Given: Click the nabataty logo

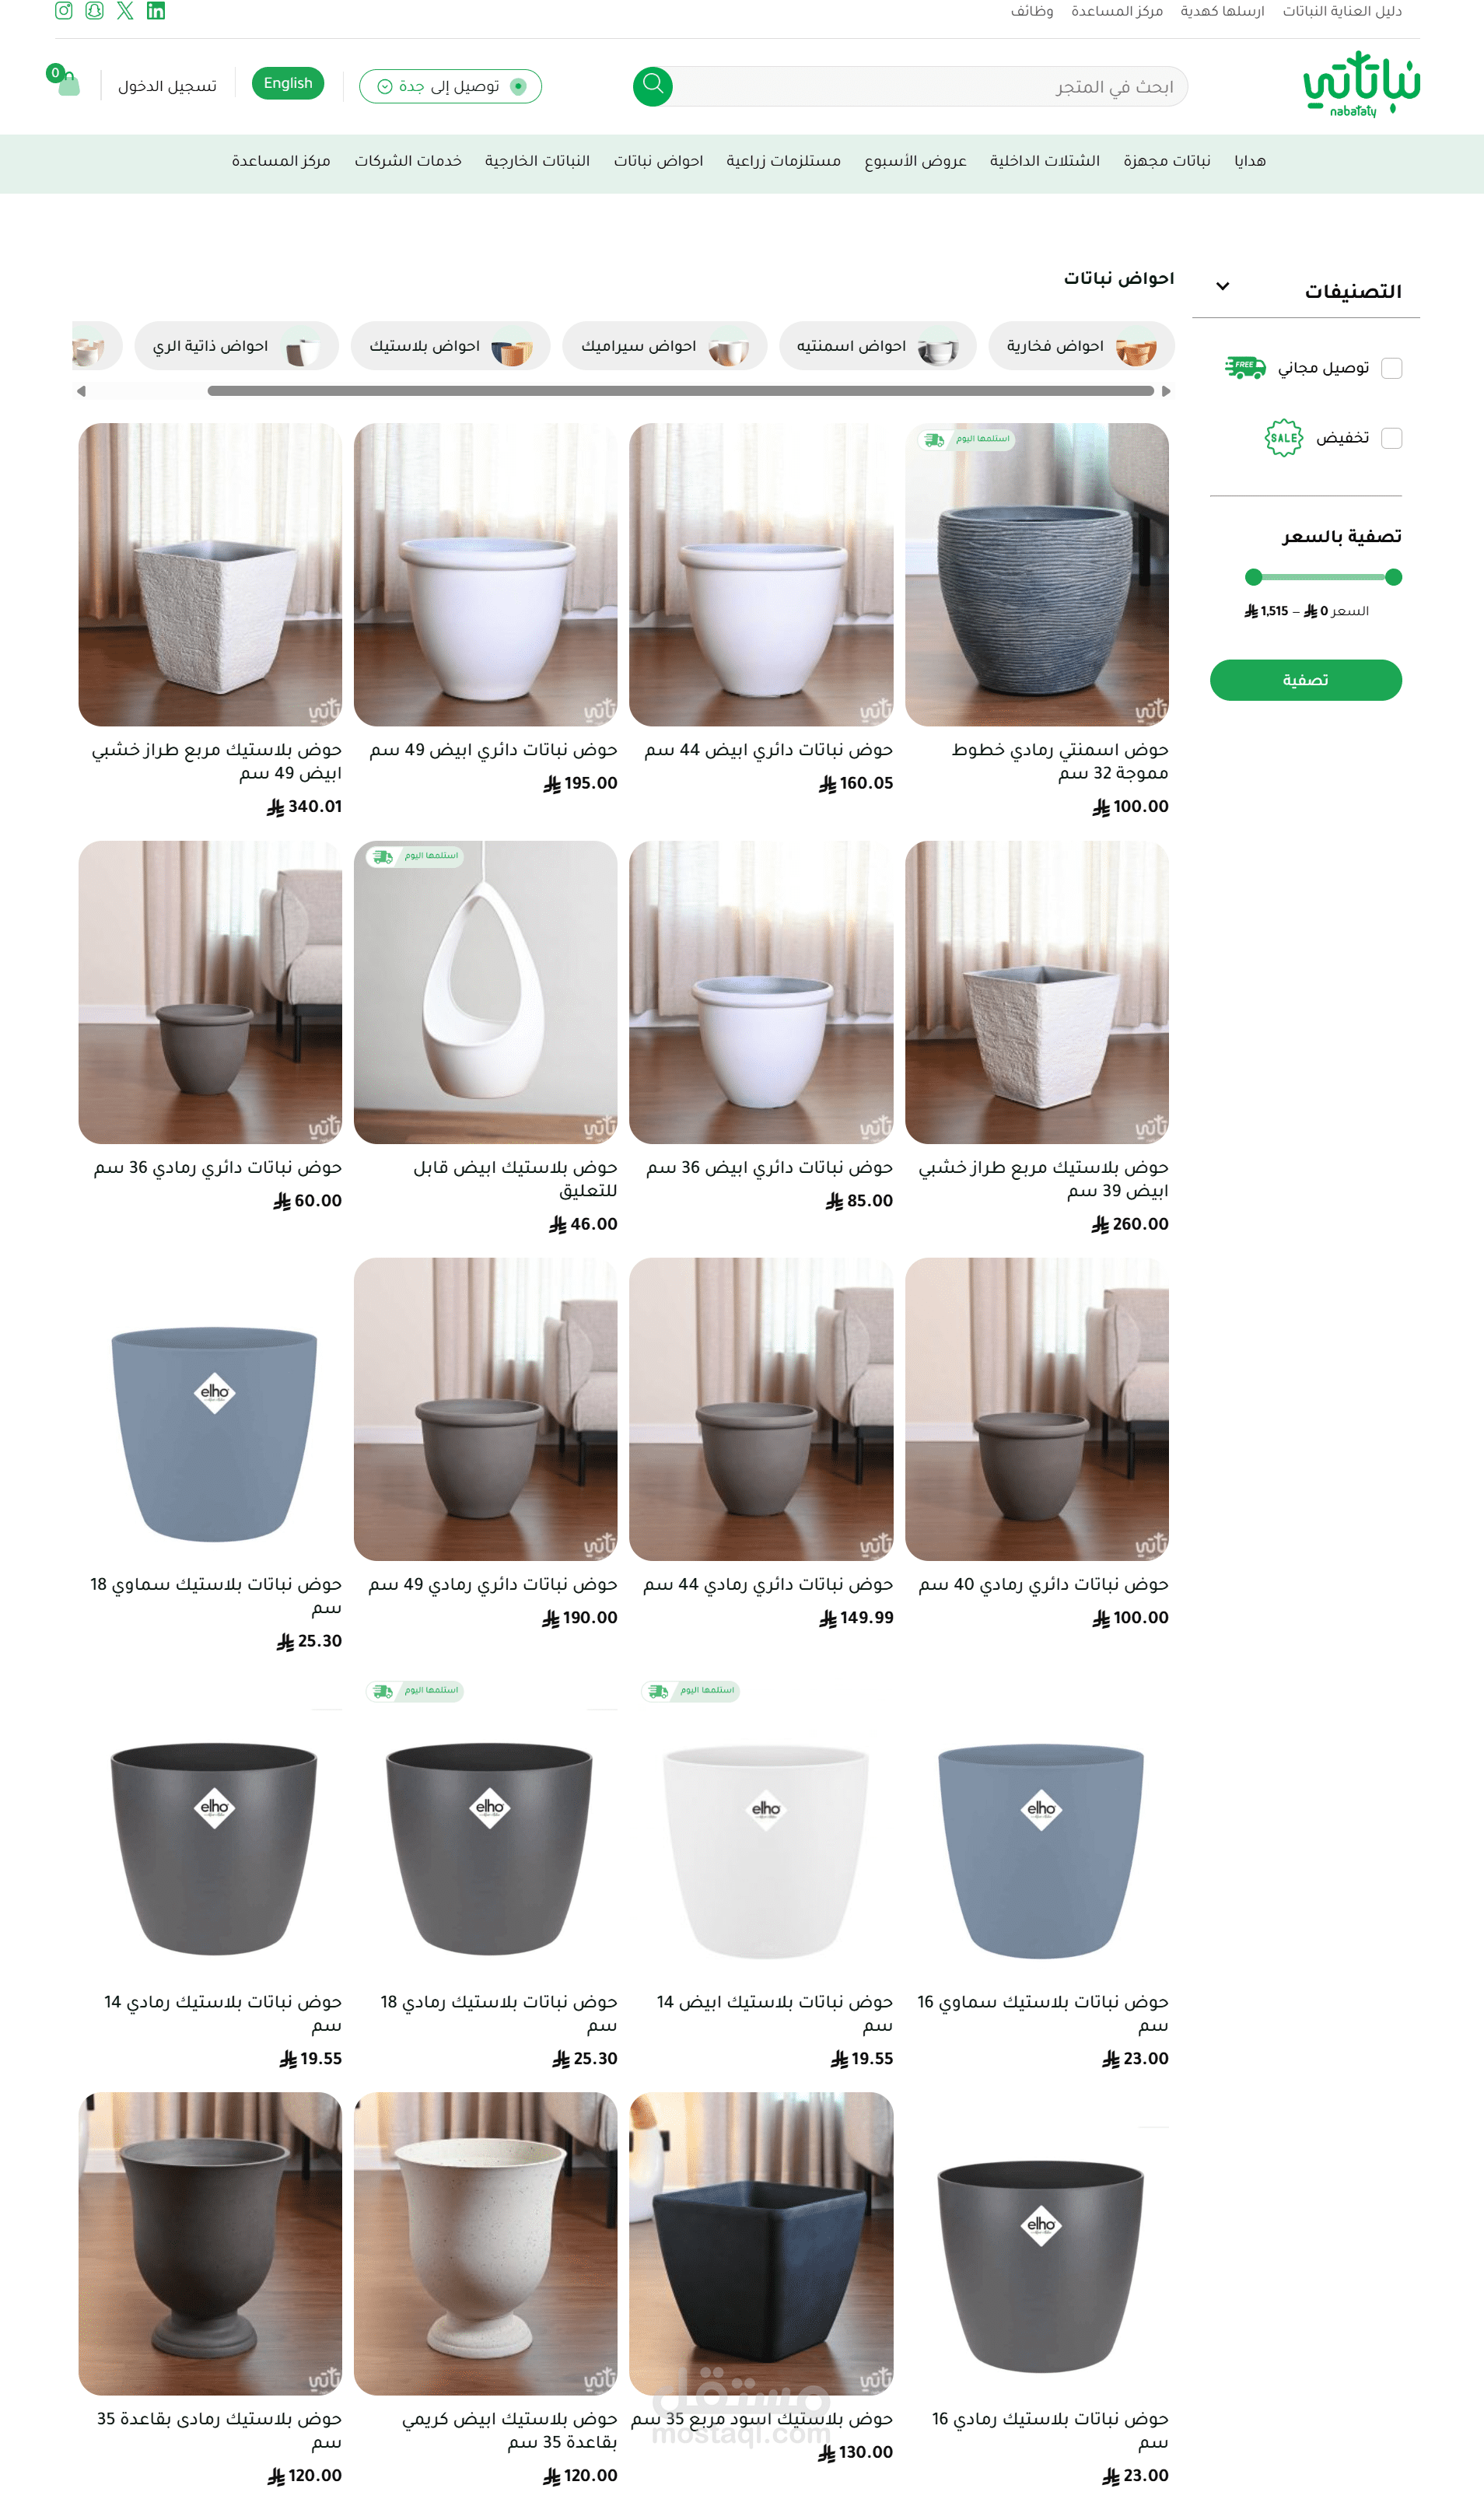Looking at the screenshot, I should (1361, 84).
